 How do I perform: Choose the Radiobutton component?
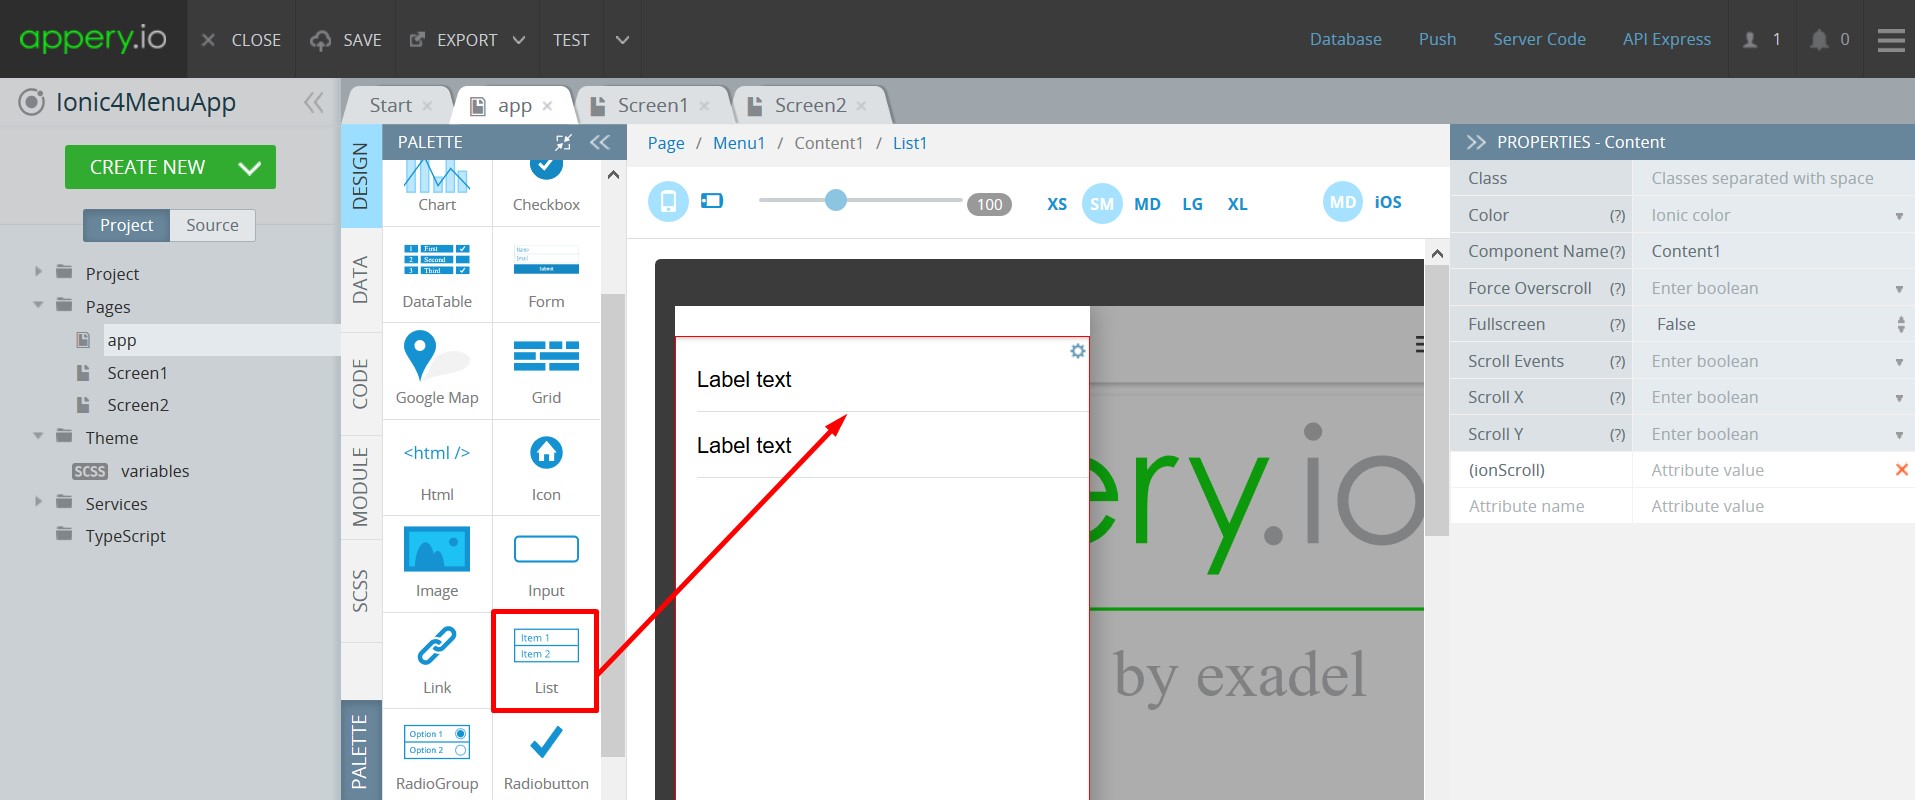546,757
